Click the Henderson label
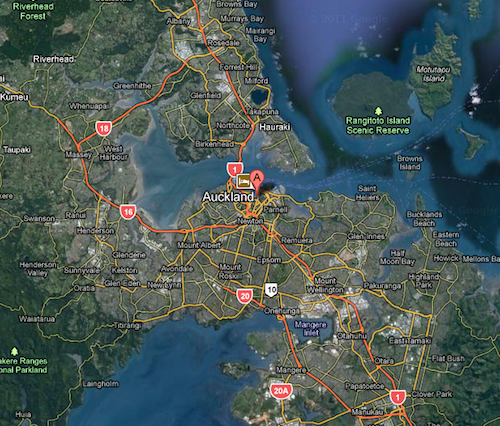The height and width of the screenshot is (426, 500). point(95,231)
